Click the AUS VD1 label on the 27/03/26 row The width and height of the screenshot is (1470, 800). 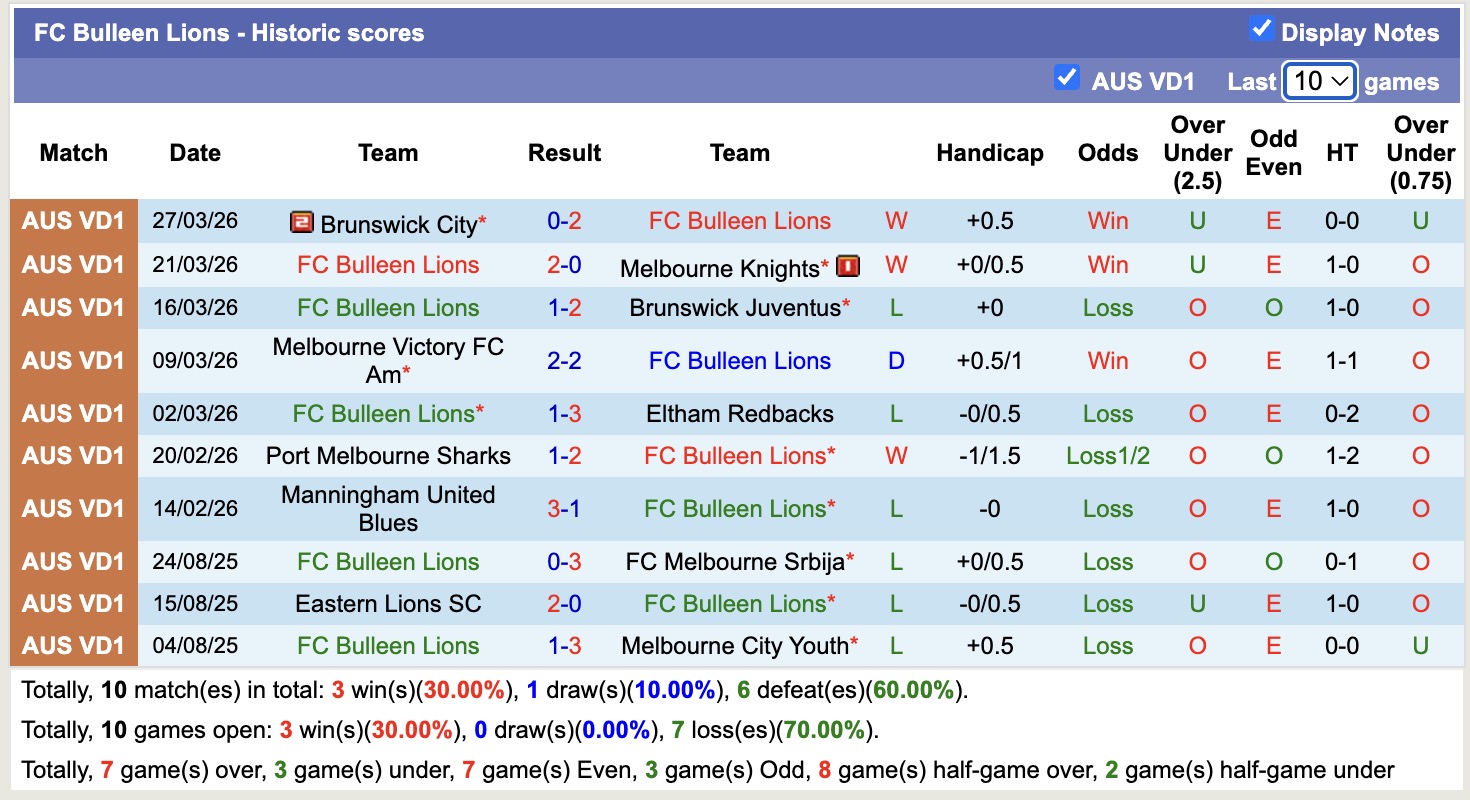point(72,222)
